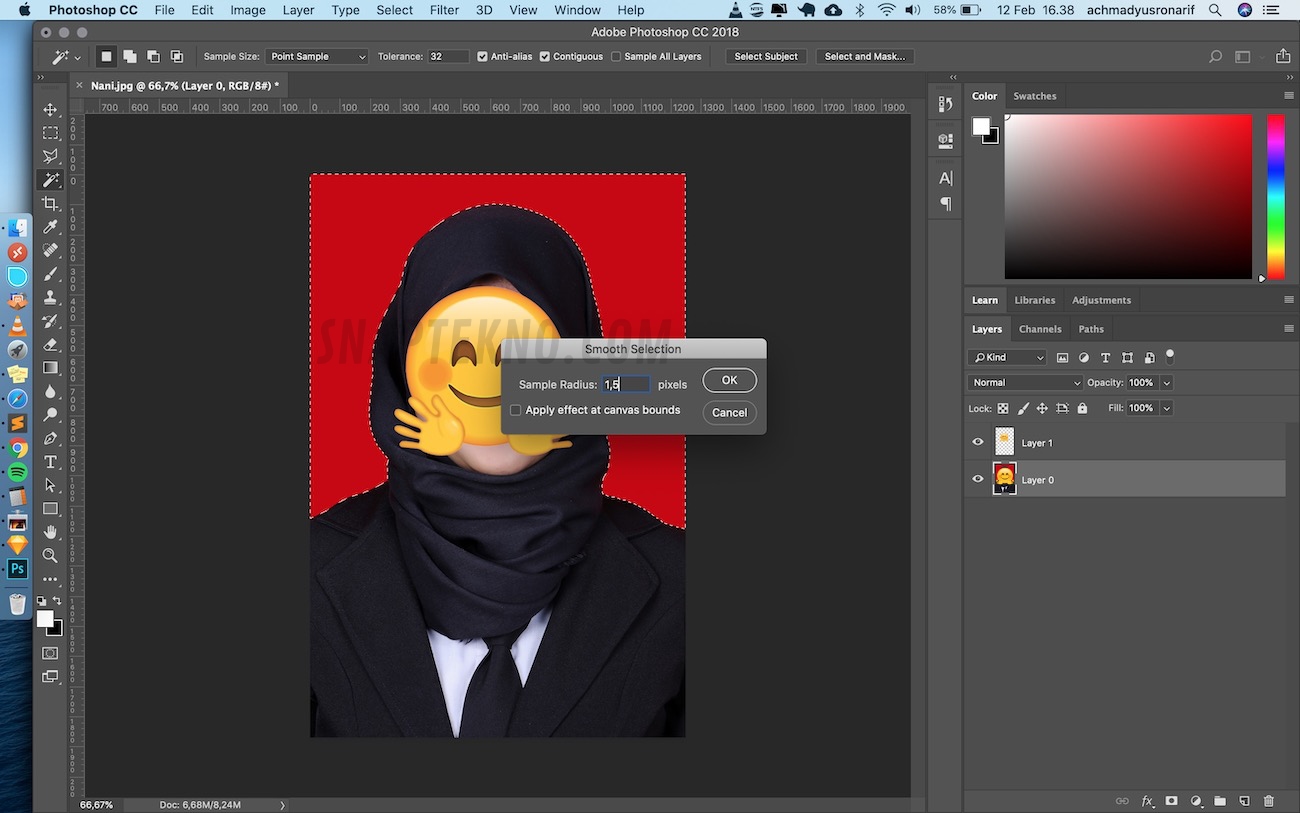Hide Layer 1 visibility eye
This screenshot has width=1300, height=813.
coord(978,442)
